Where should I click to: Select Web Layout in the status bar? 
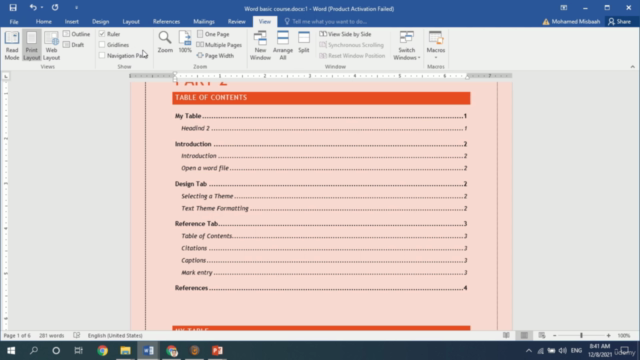[542, 336]
